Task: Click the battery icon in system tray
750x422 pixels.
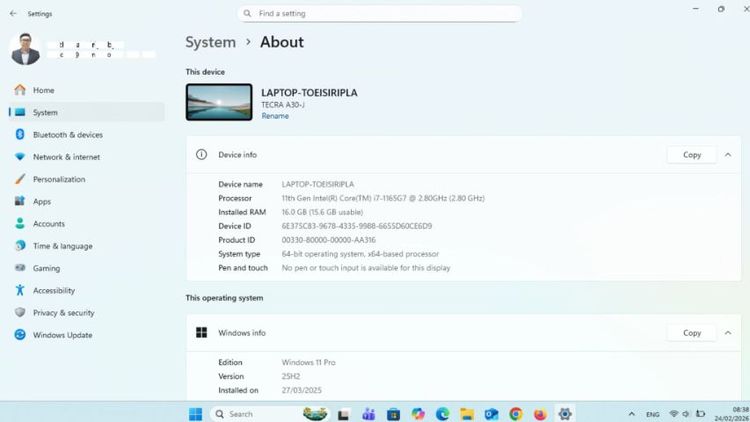Action: tap(700, 414)
